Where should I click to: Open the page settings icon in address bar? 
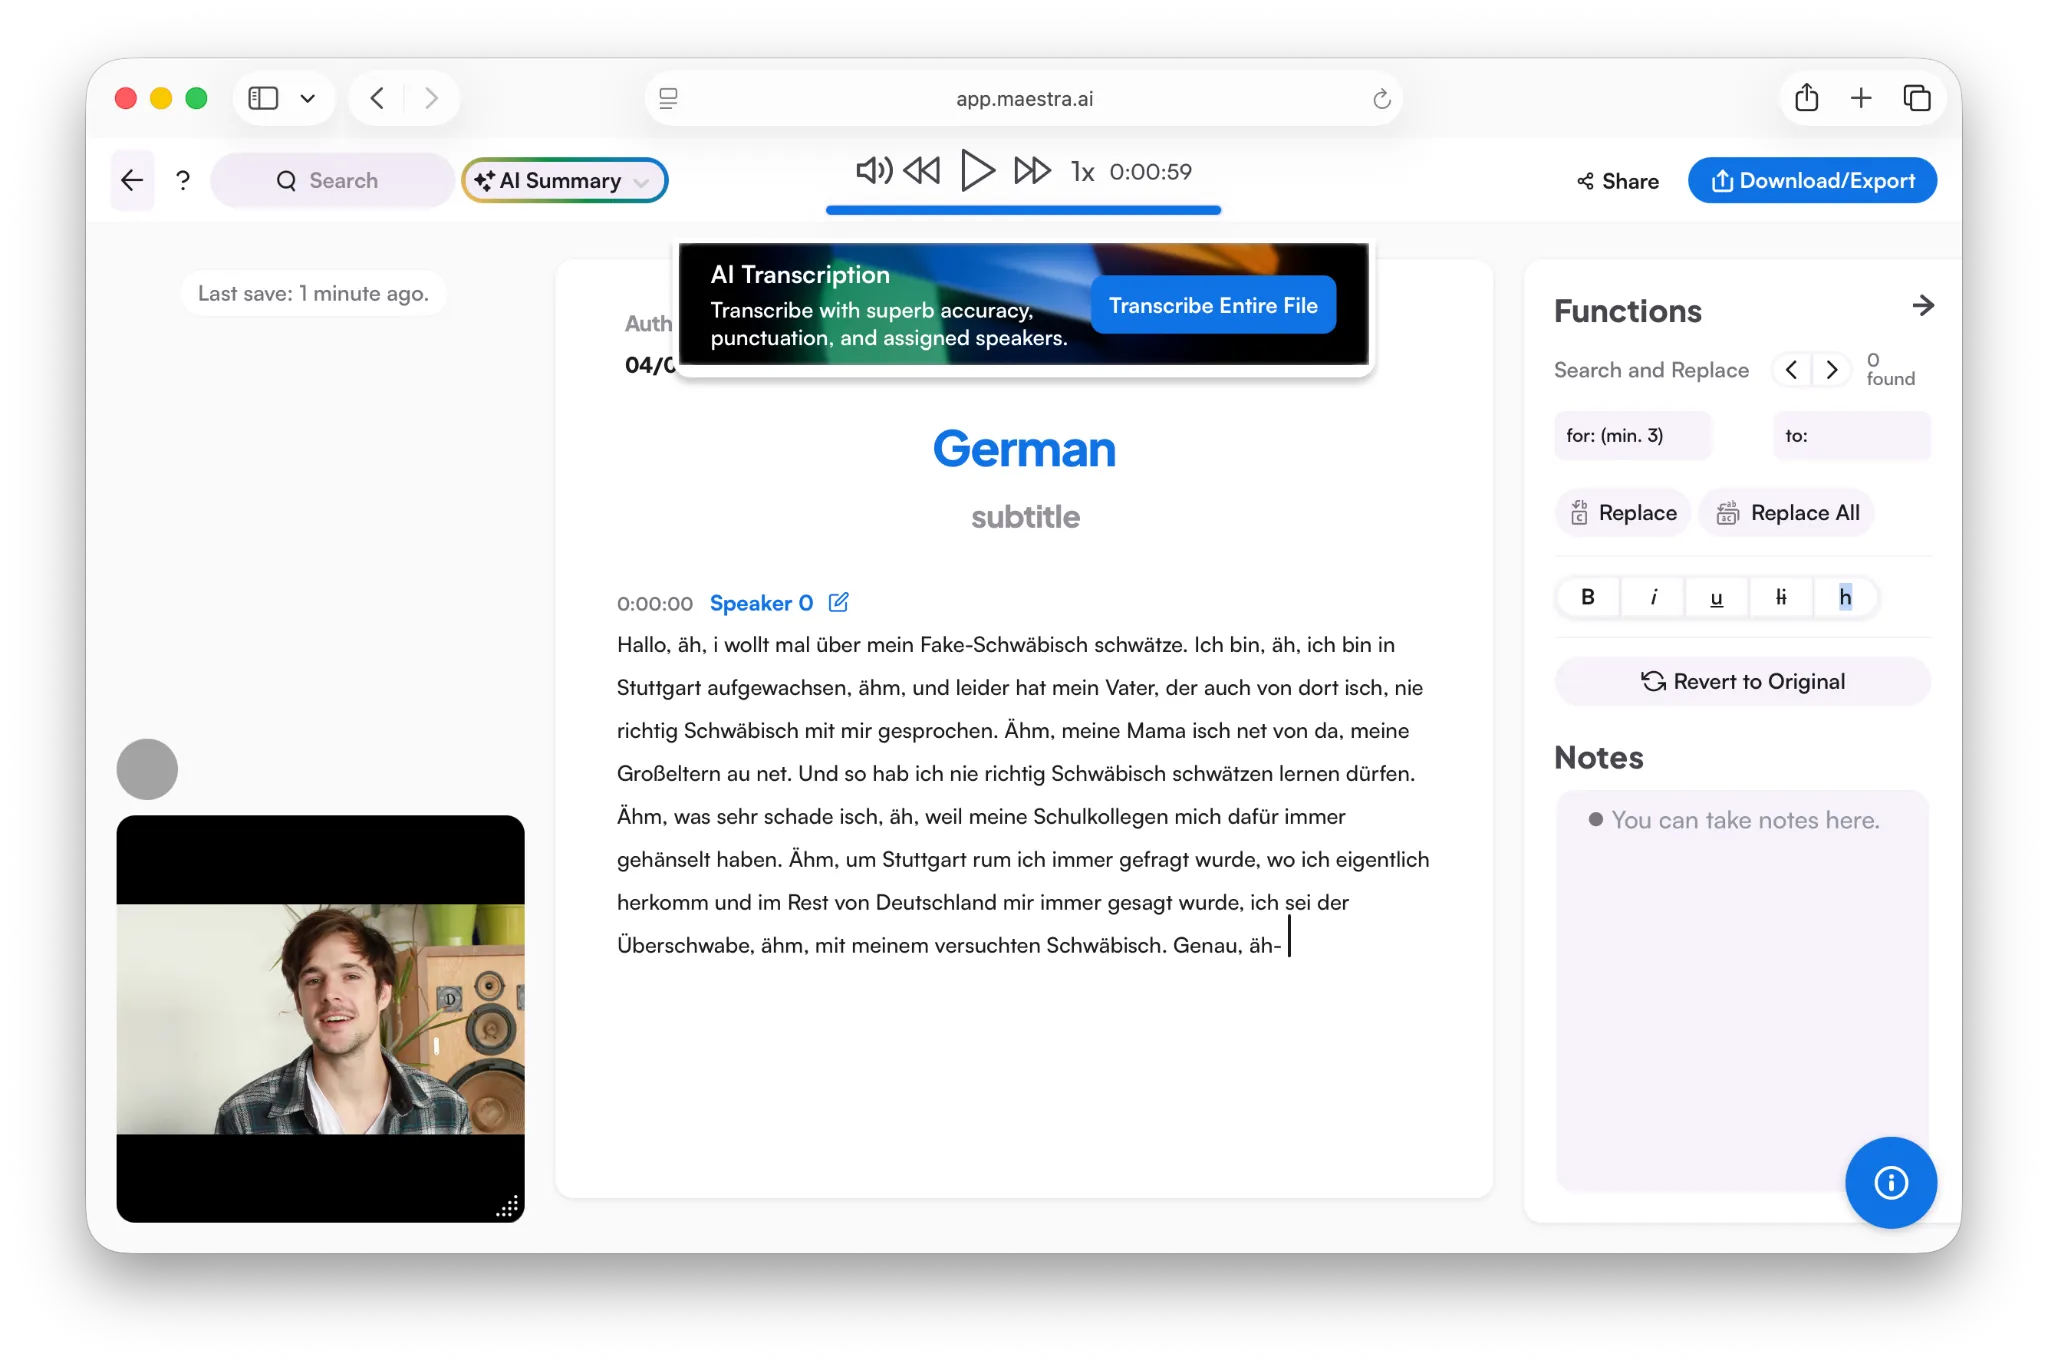click(668, 98)
